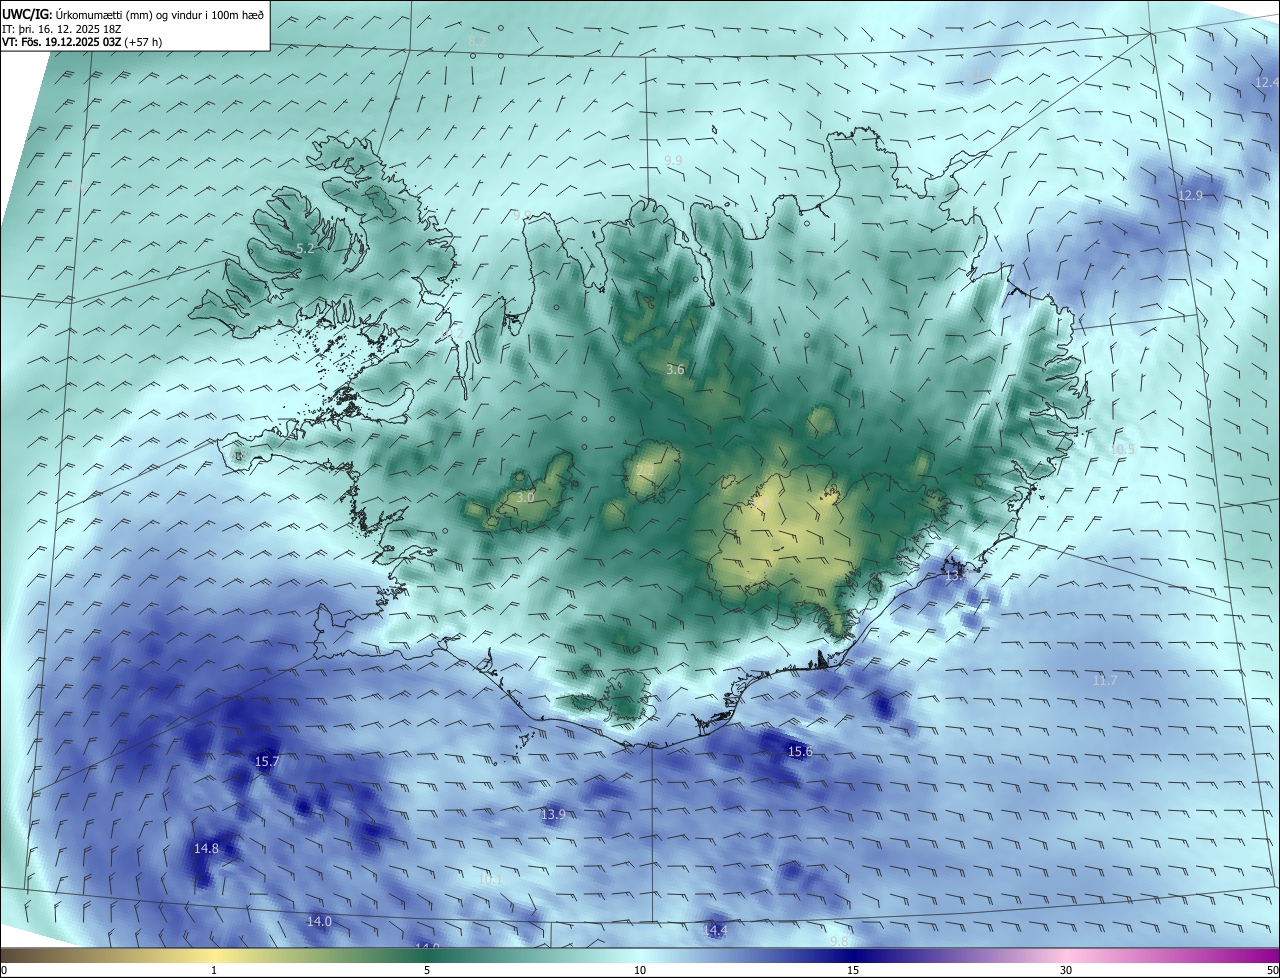Click the 11.7 value label in the southeast
Image resolution: width=1280 pixels, height=978 pixels.
coord(1104,680)
